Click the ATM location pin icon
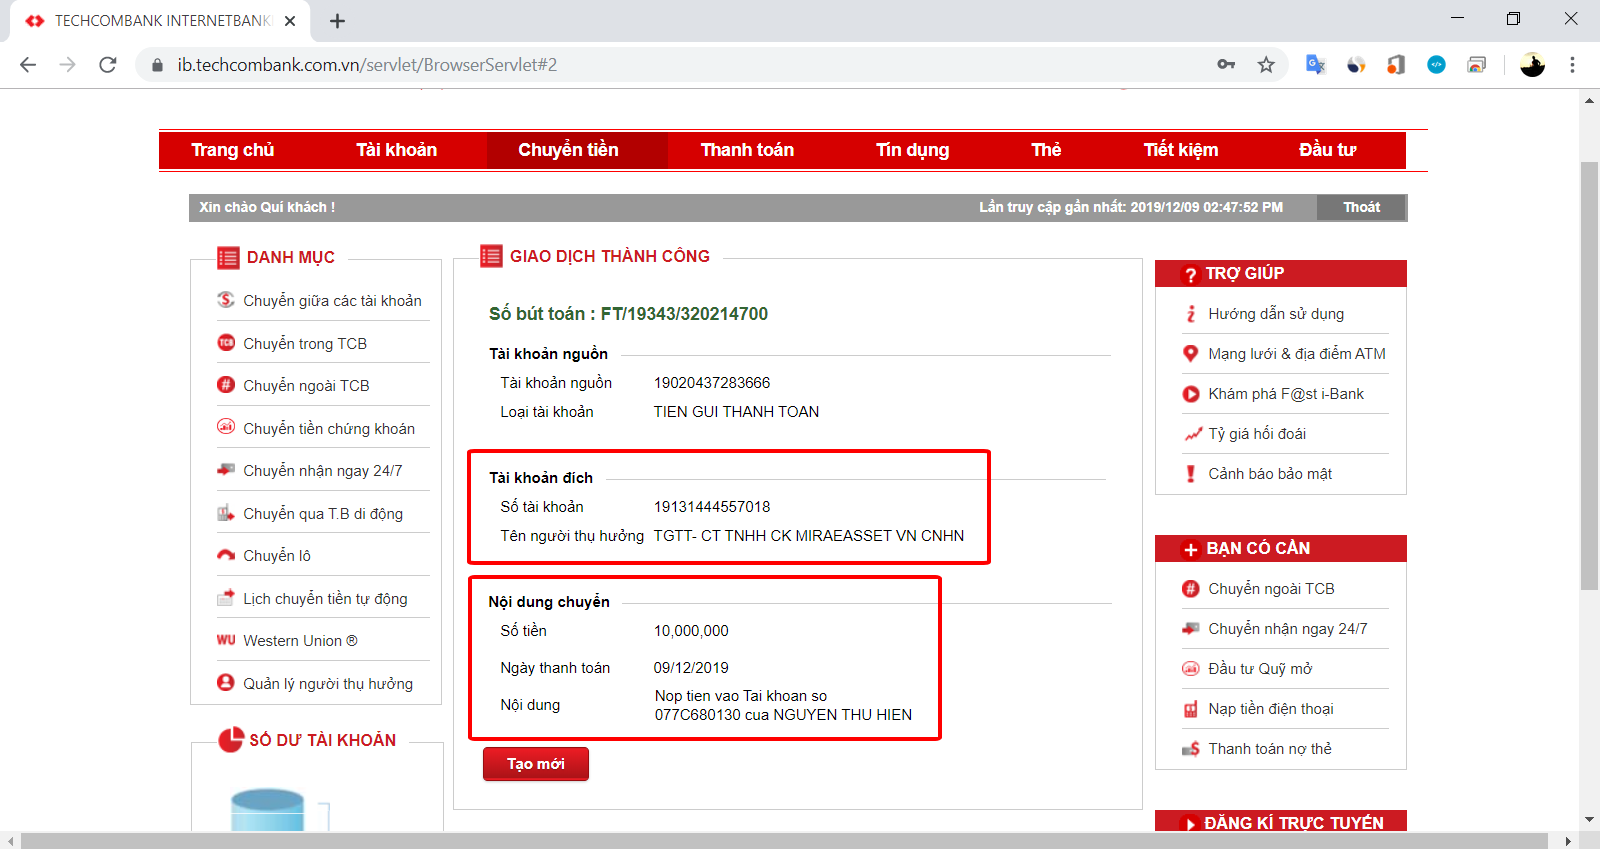This screenshot has height=849, width=1600. (1191, 354)
